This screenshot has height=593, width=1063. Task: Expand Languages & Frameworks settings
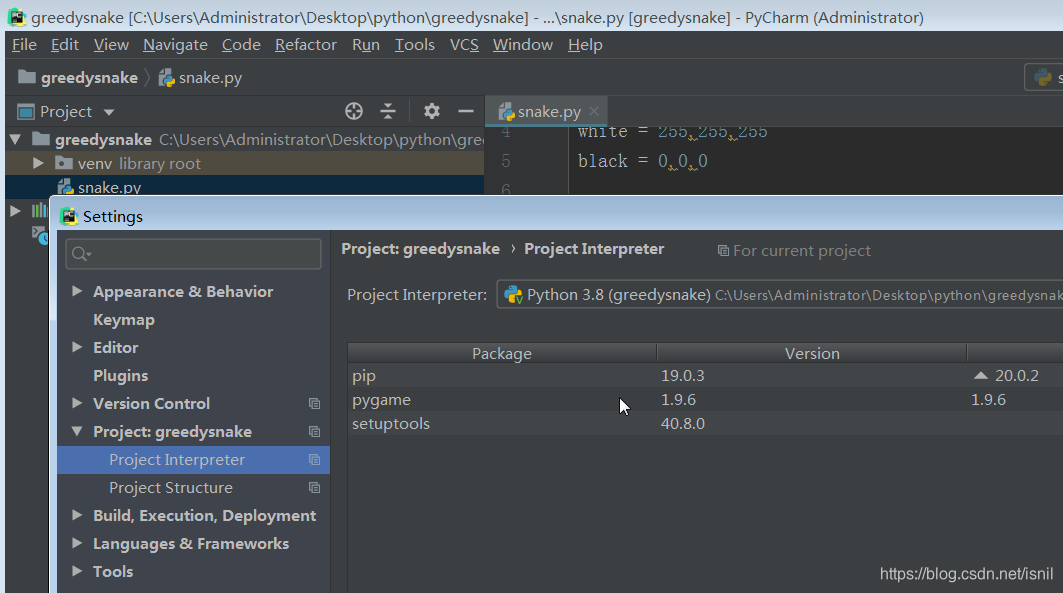point(77,544)
